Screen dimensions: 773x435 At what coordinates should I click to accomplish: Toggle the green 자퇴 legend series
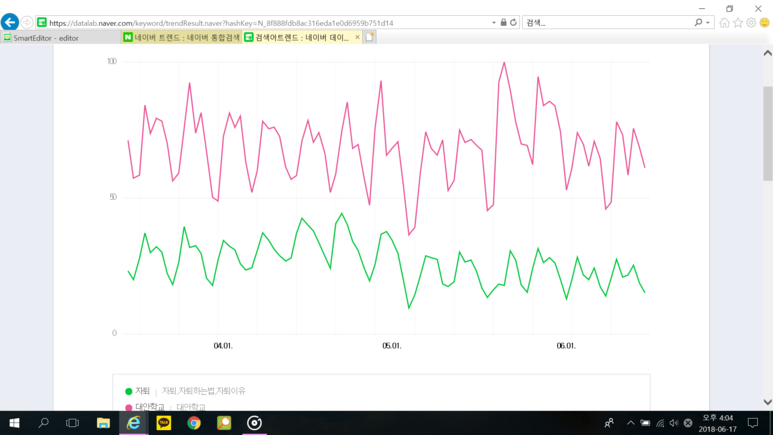coord(138,391)
